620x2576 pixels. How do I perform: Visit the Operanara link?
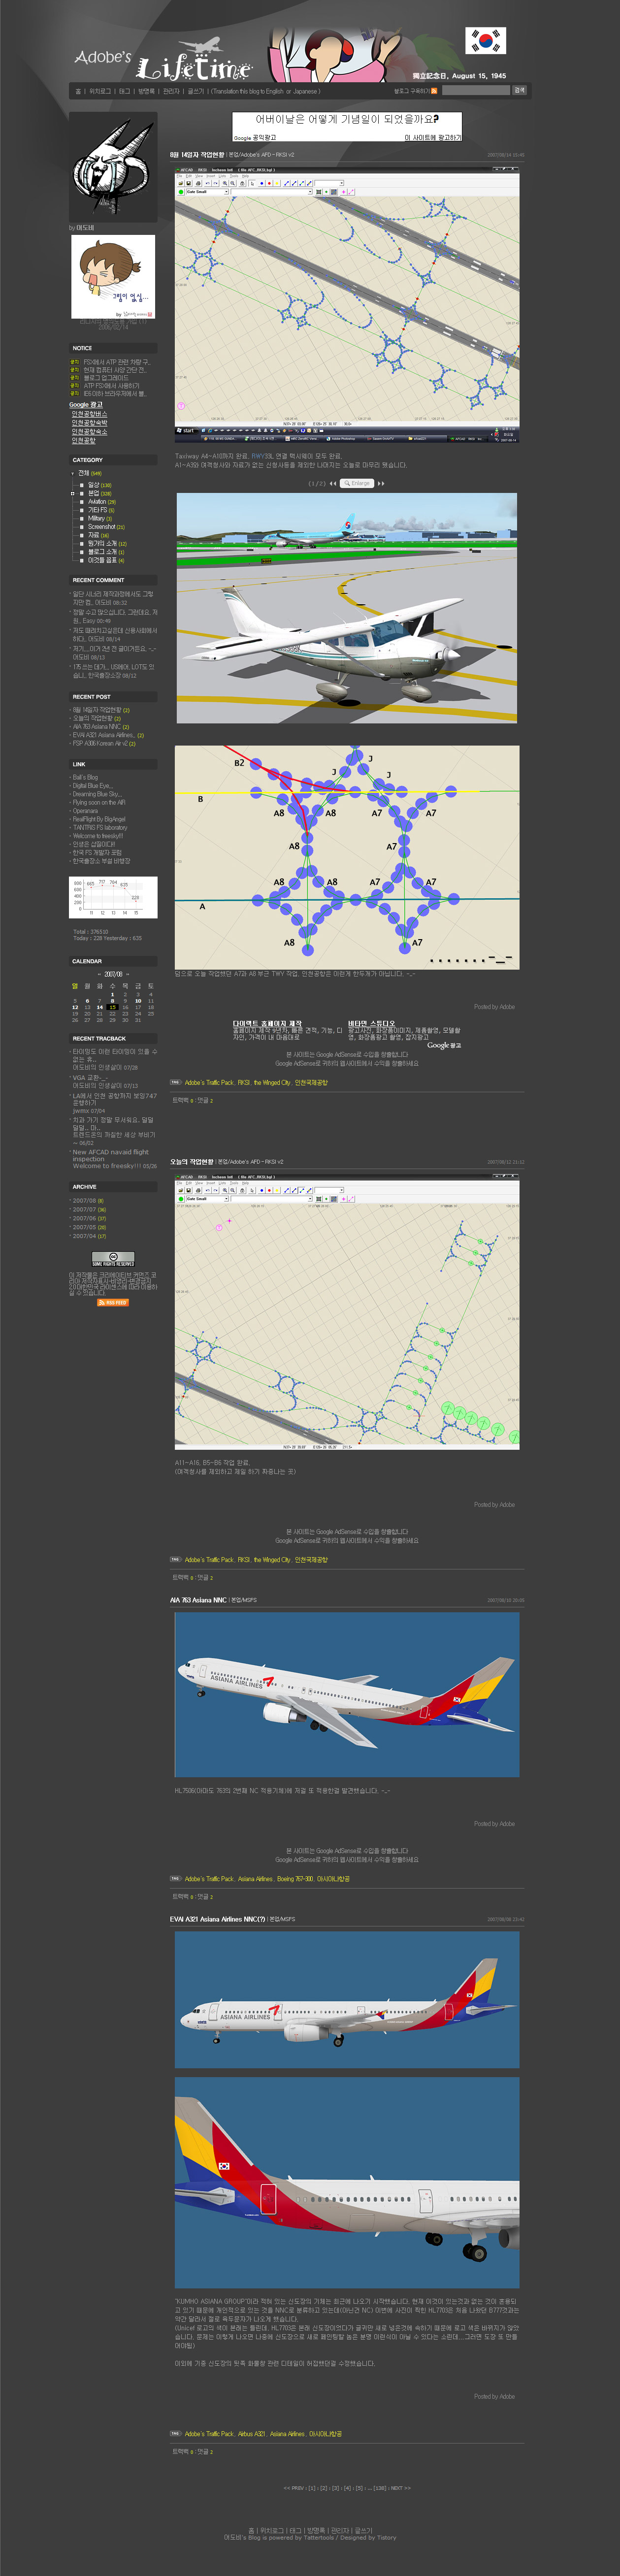(x=85, y=811)
